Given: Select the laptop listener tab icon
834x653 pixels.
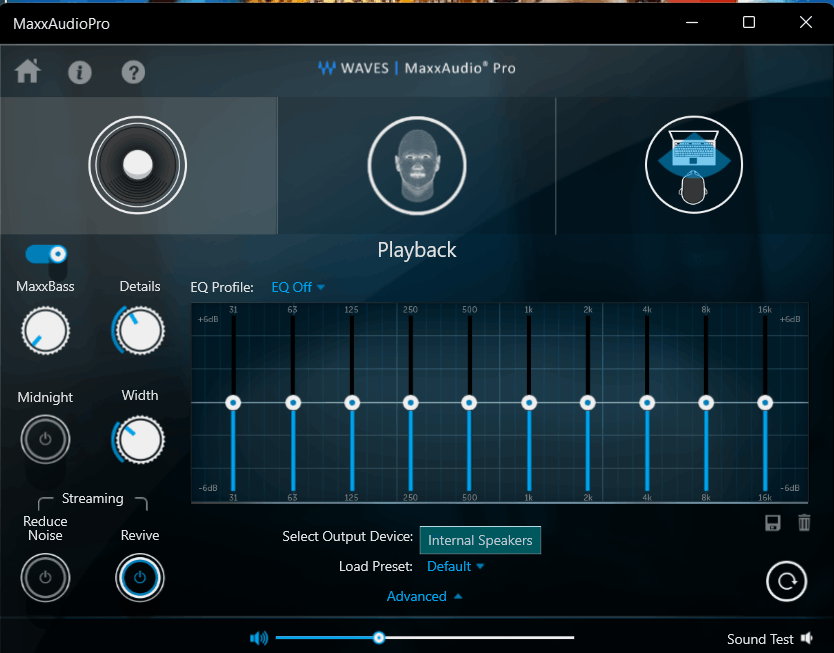Looking at the screenshot, I should 694,165.
